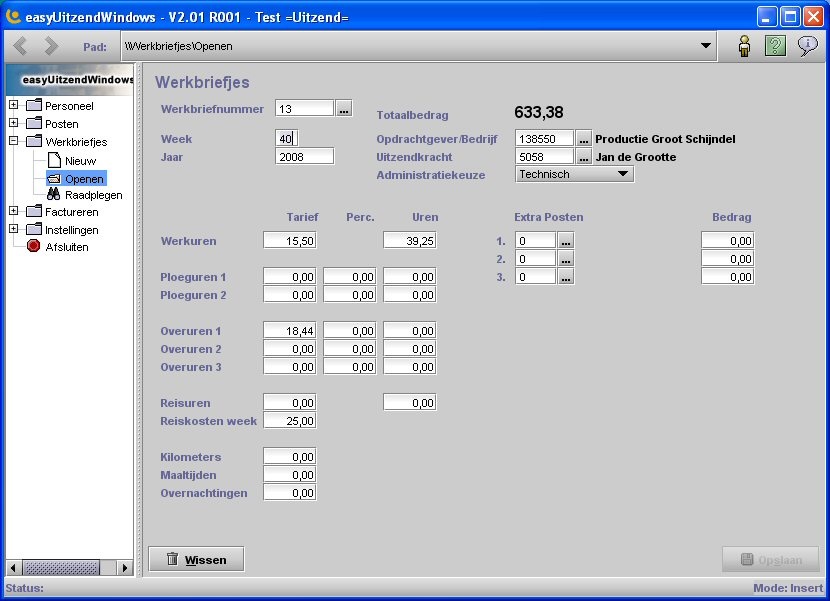Click Extra Posten 1 code field
Image resolution: width=830 pixels, height=601 pixels.
536,240
